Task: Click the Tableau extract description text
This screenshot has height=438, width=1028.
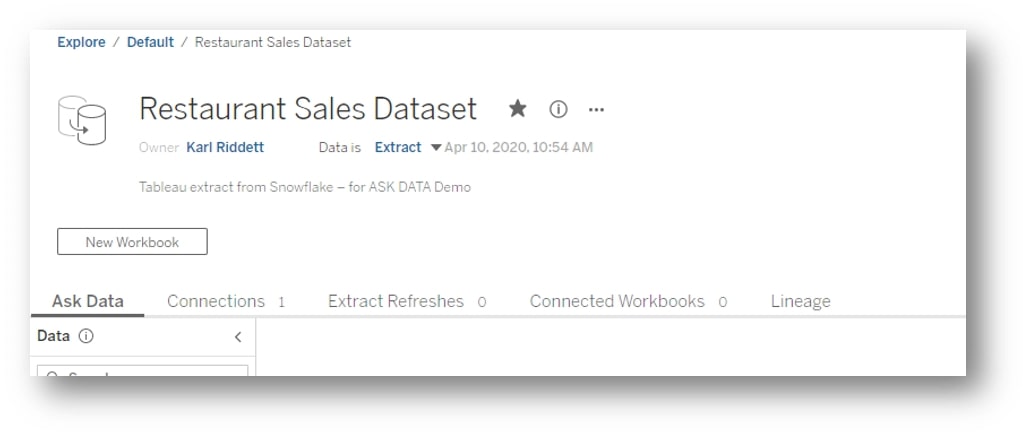Action: click(x=304, y=187)
